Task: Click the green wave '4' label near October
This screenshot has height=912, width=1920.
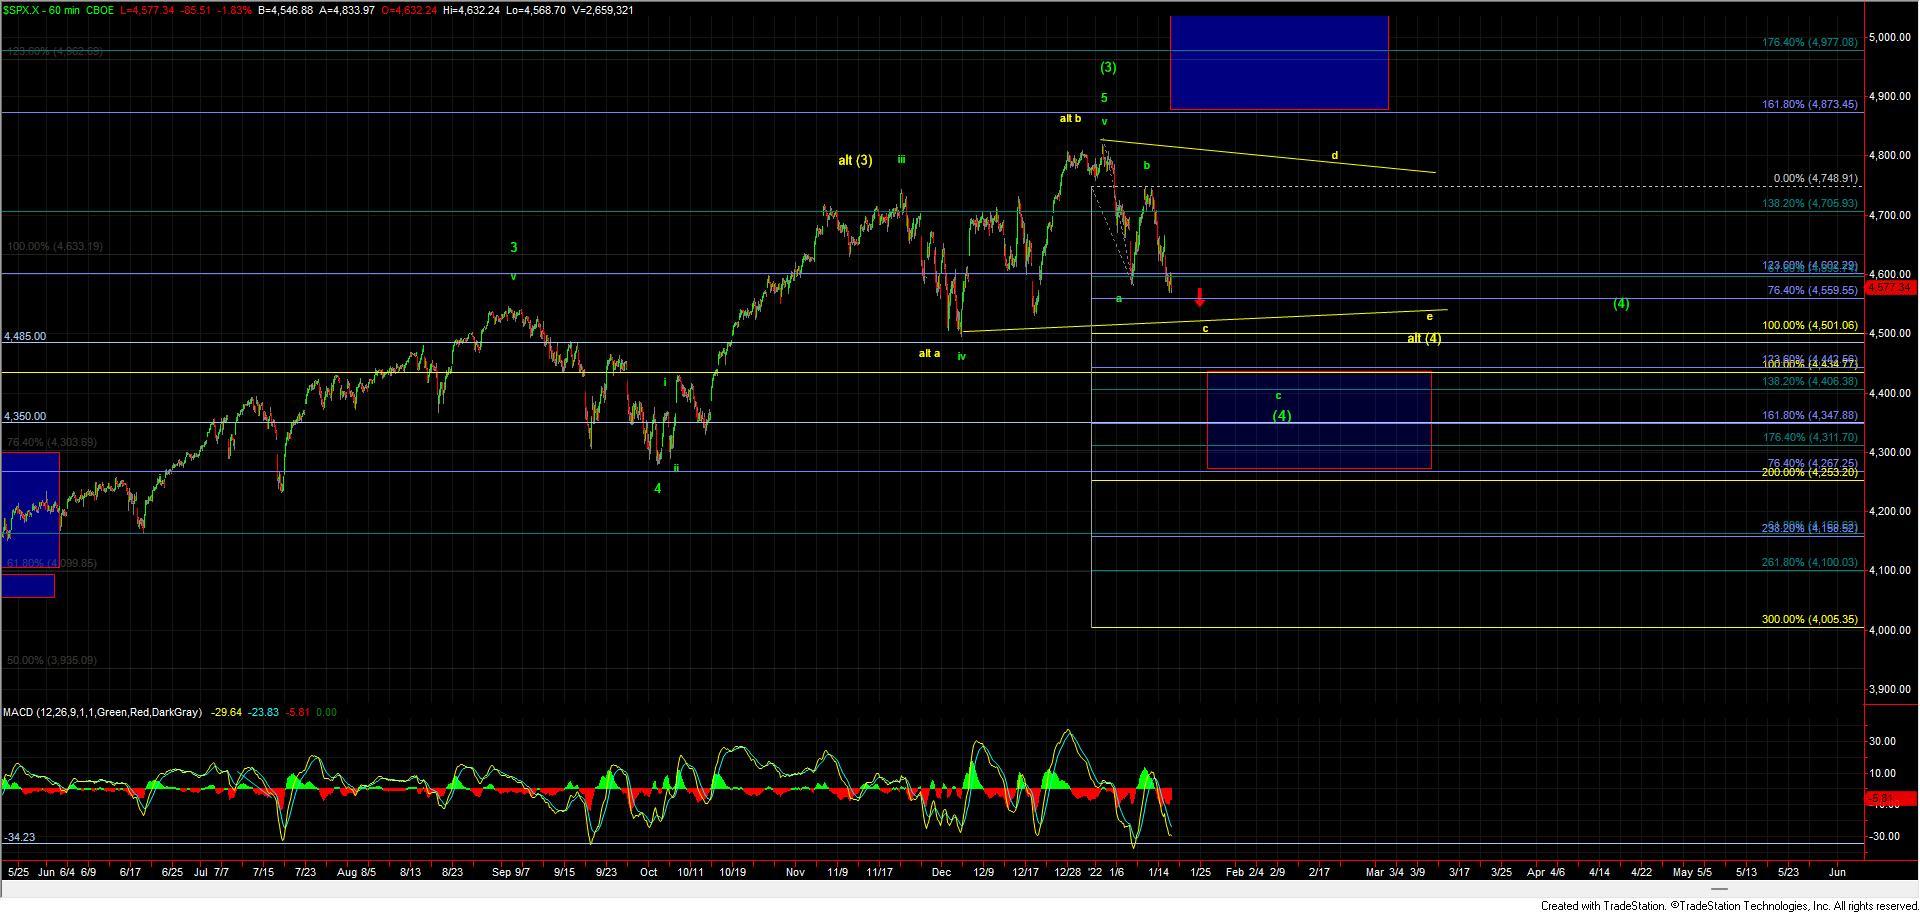Action: pyautogui.click(x=658, y=489)
